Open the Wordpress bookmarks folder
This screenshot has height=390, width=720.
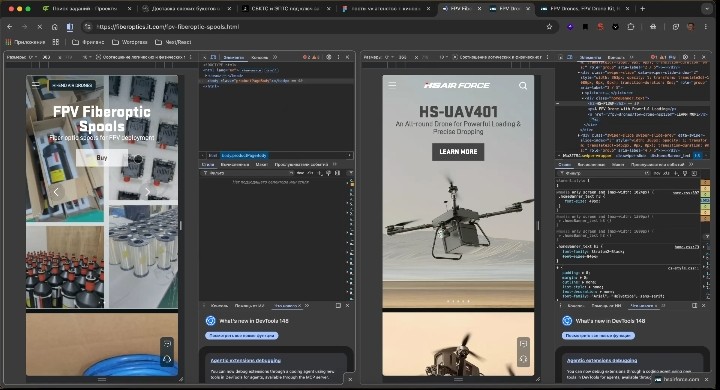[x=130, y=42]
